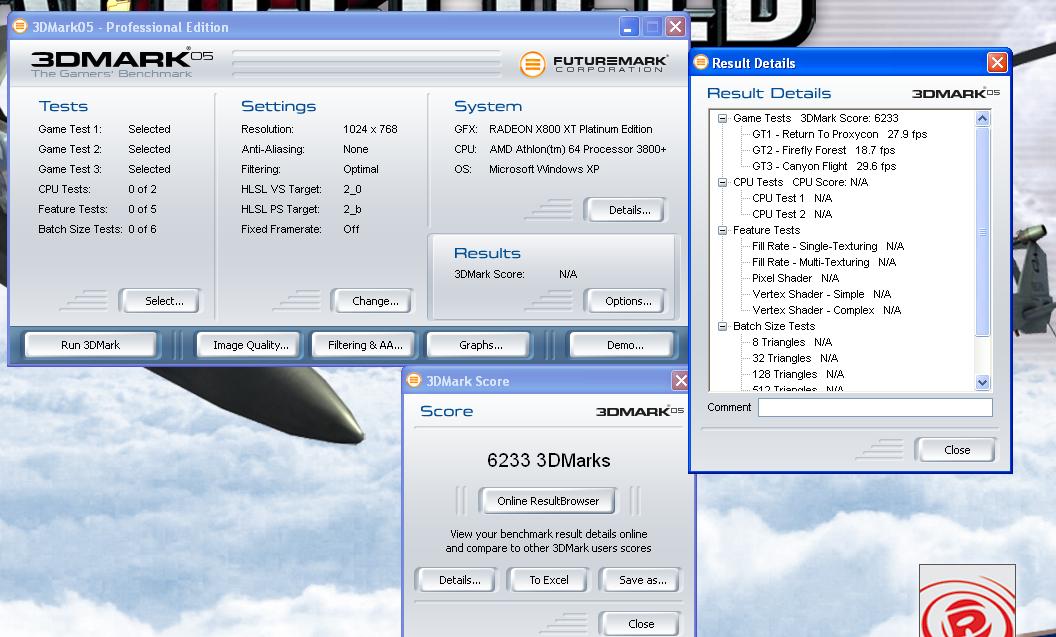Select GT2 - Firefly Forest row
Screen dimensions: 1056x637
(823, 150)
